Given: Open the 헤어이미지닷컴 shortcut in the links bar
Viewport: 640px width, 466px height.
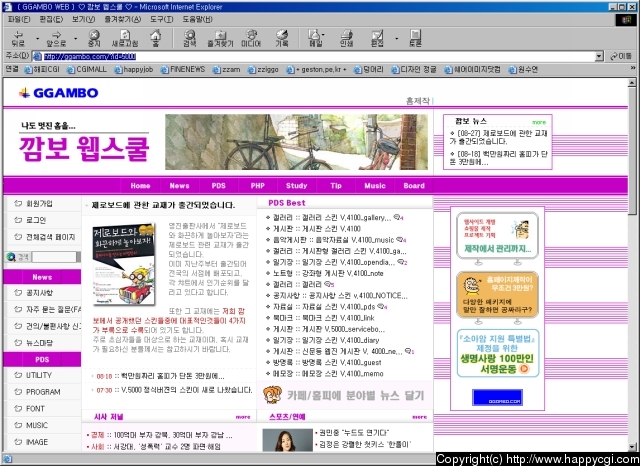Looking at the screenshot, I should coord(473,70).
